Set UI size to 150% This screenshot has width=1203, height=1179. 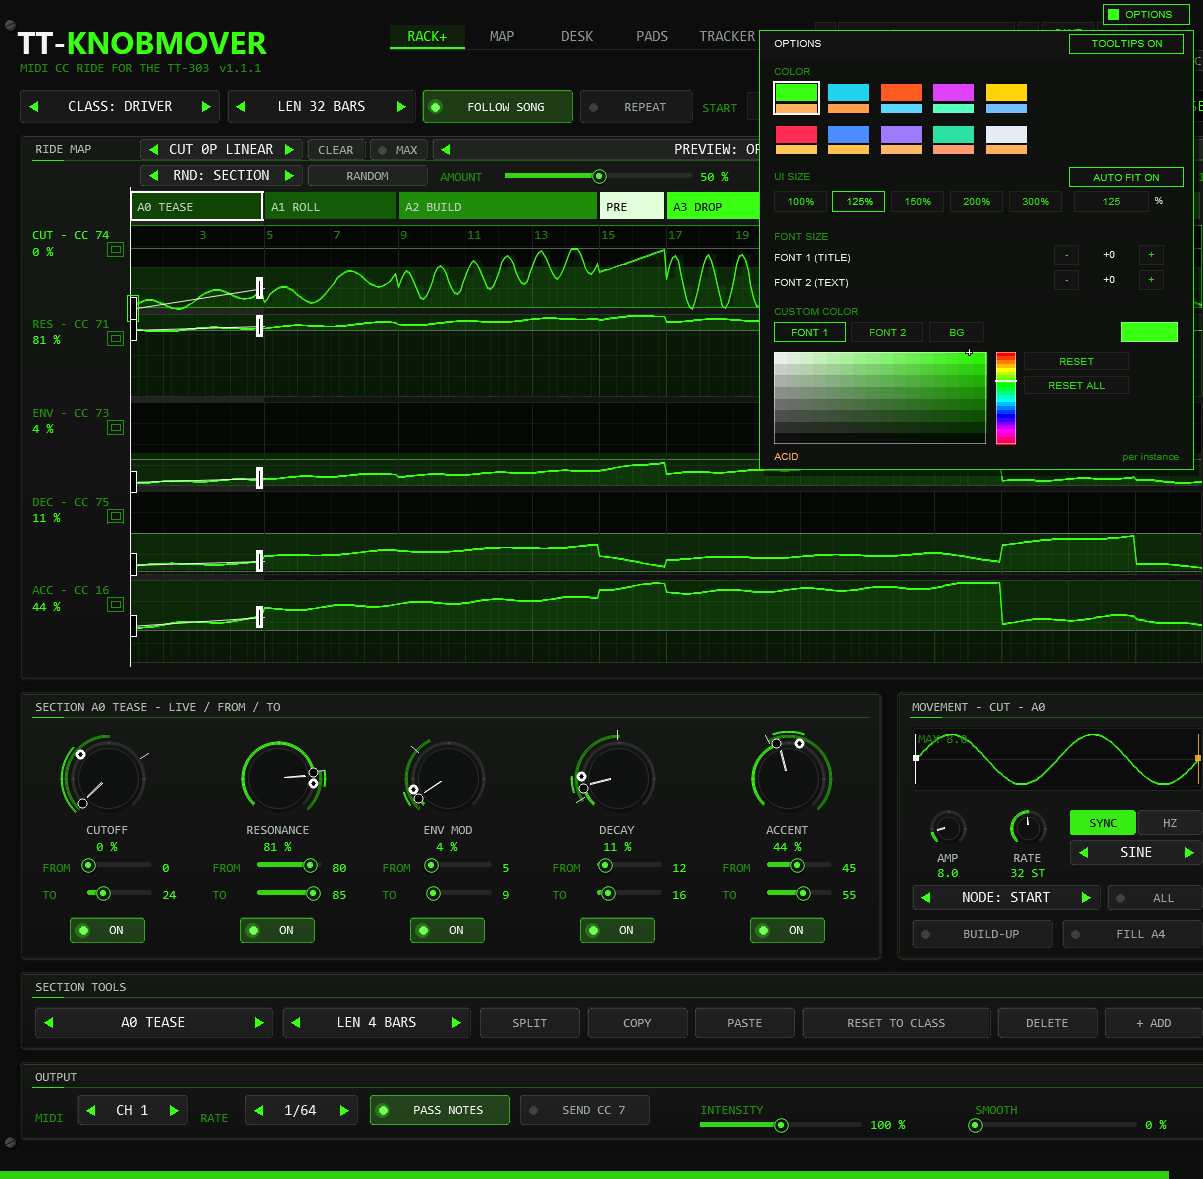[918, 202]
